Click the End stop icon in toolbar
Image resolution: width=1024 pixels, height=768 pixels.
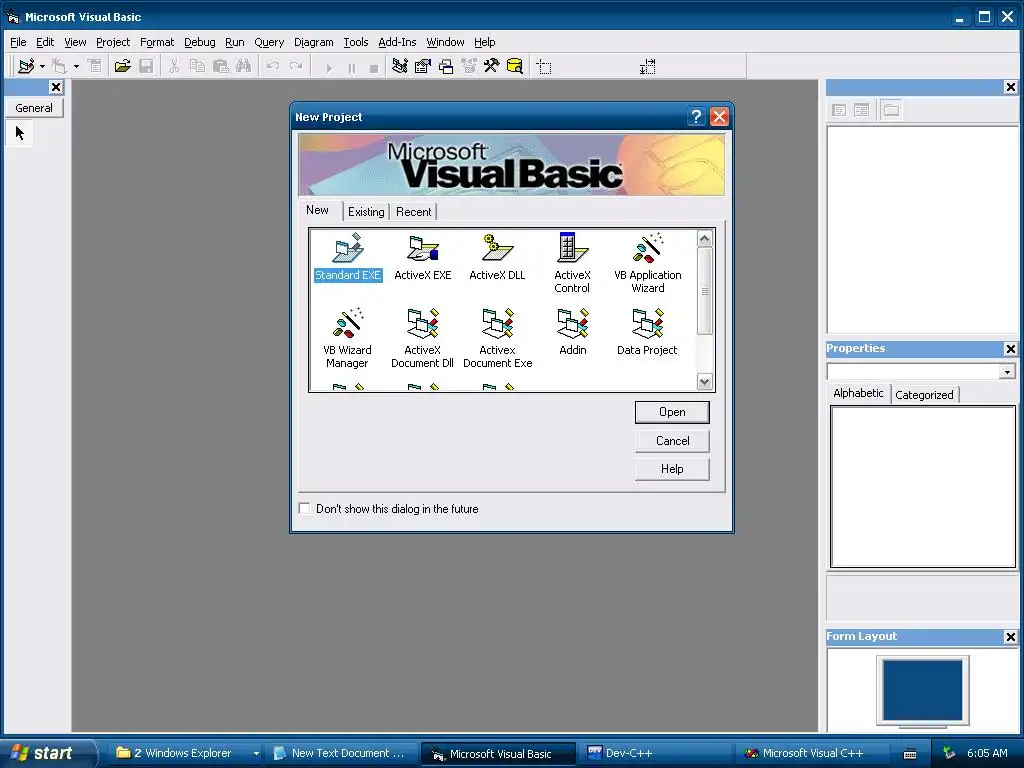pyautogui.click(x=374, y=67)
